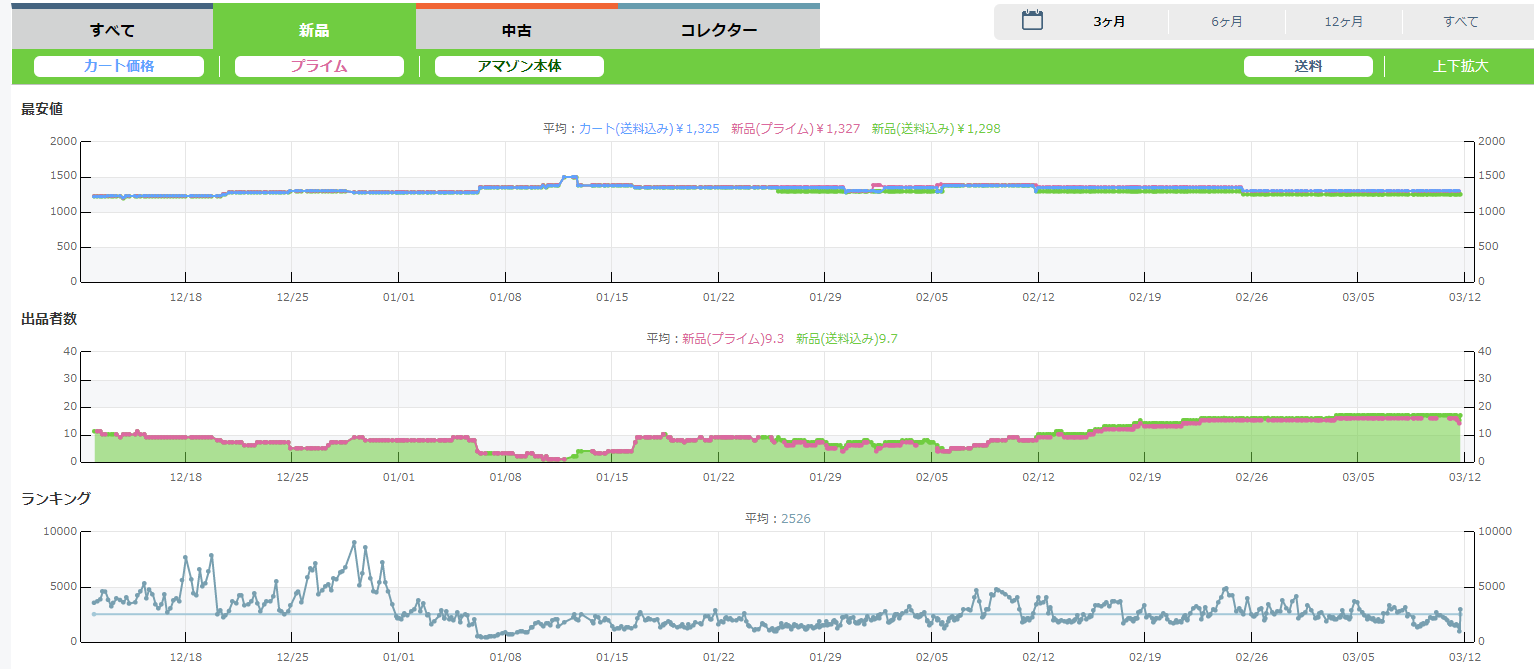The width and height of the screenshot is (1534, 669).
Task: Toggle the アマゾン本体 filter button
Action: pos(519,66)
